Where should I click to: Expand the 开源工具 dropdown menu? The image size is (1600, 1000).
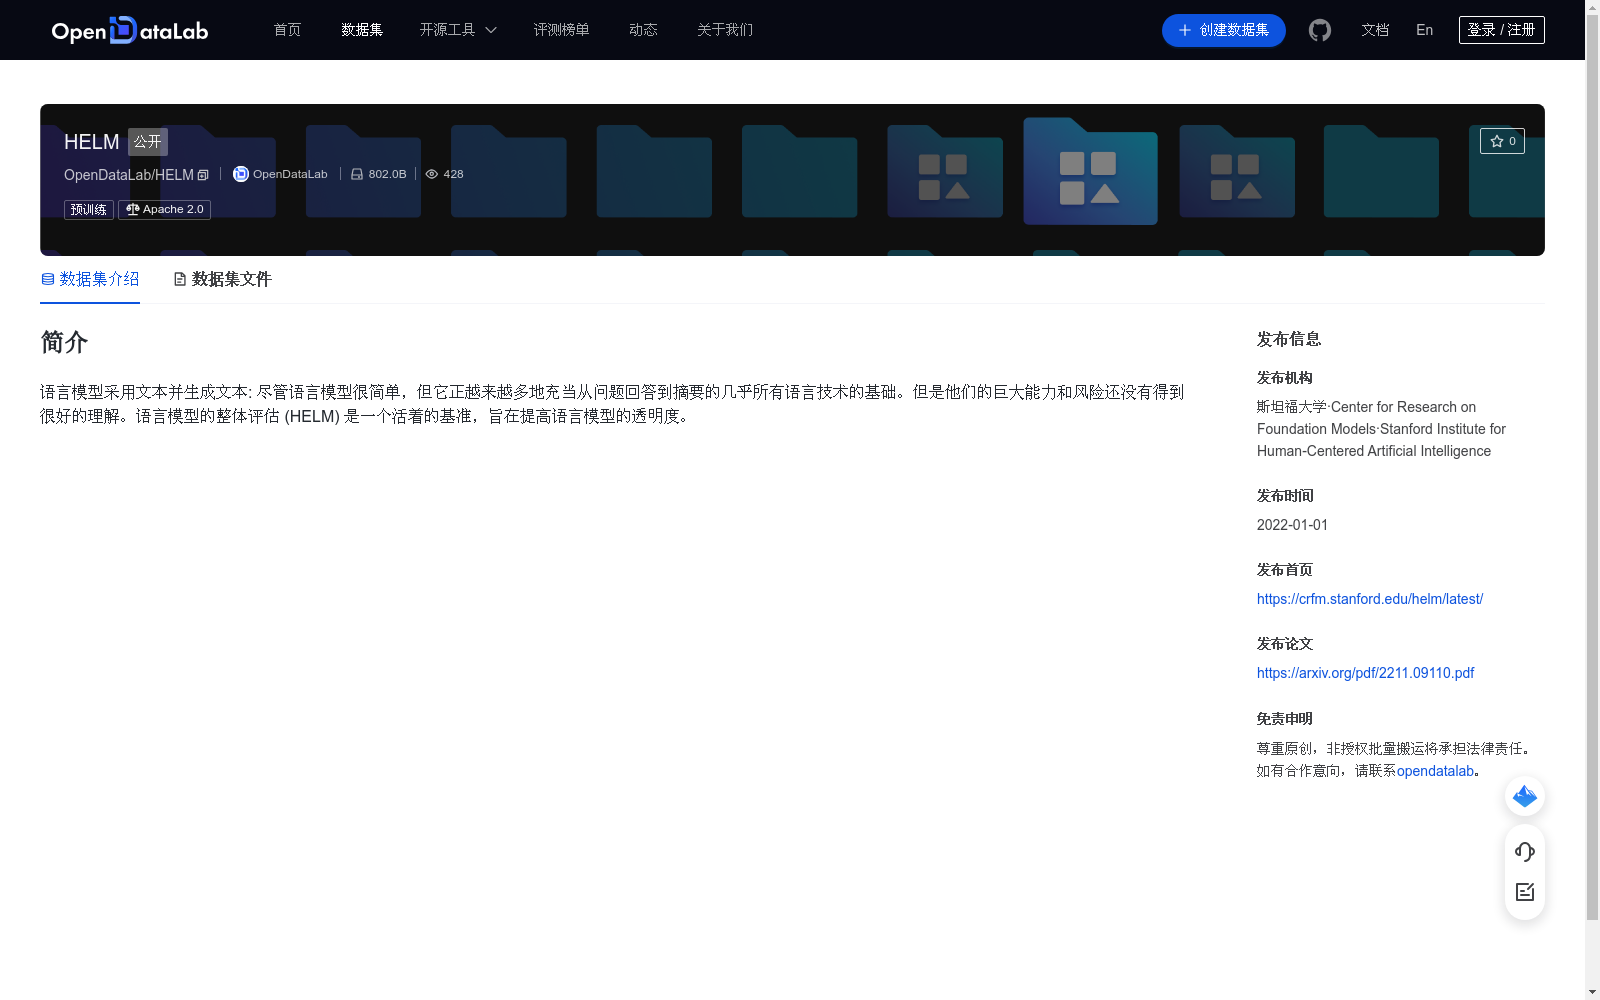[457, 30]
